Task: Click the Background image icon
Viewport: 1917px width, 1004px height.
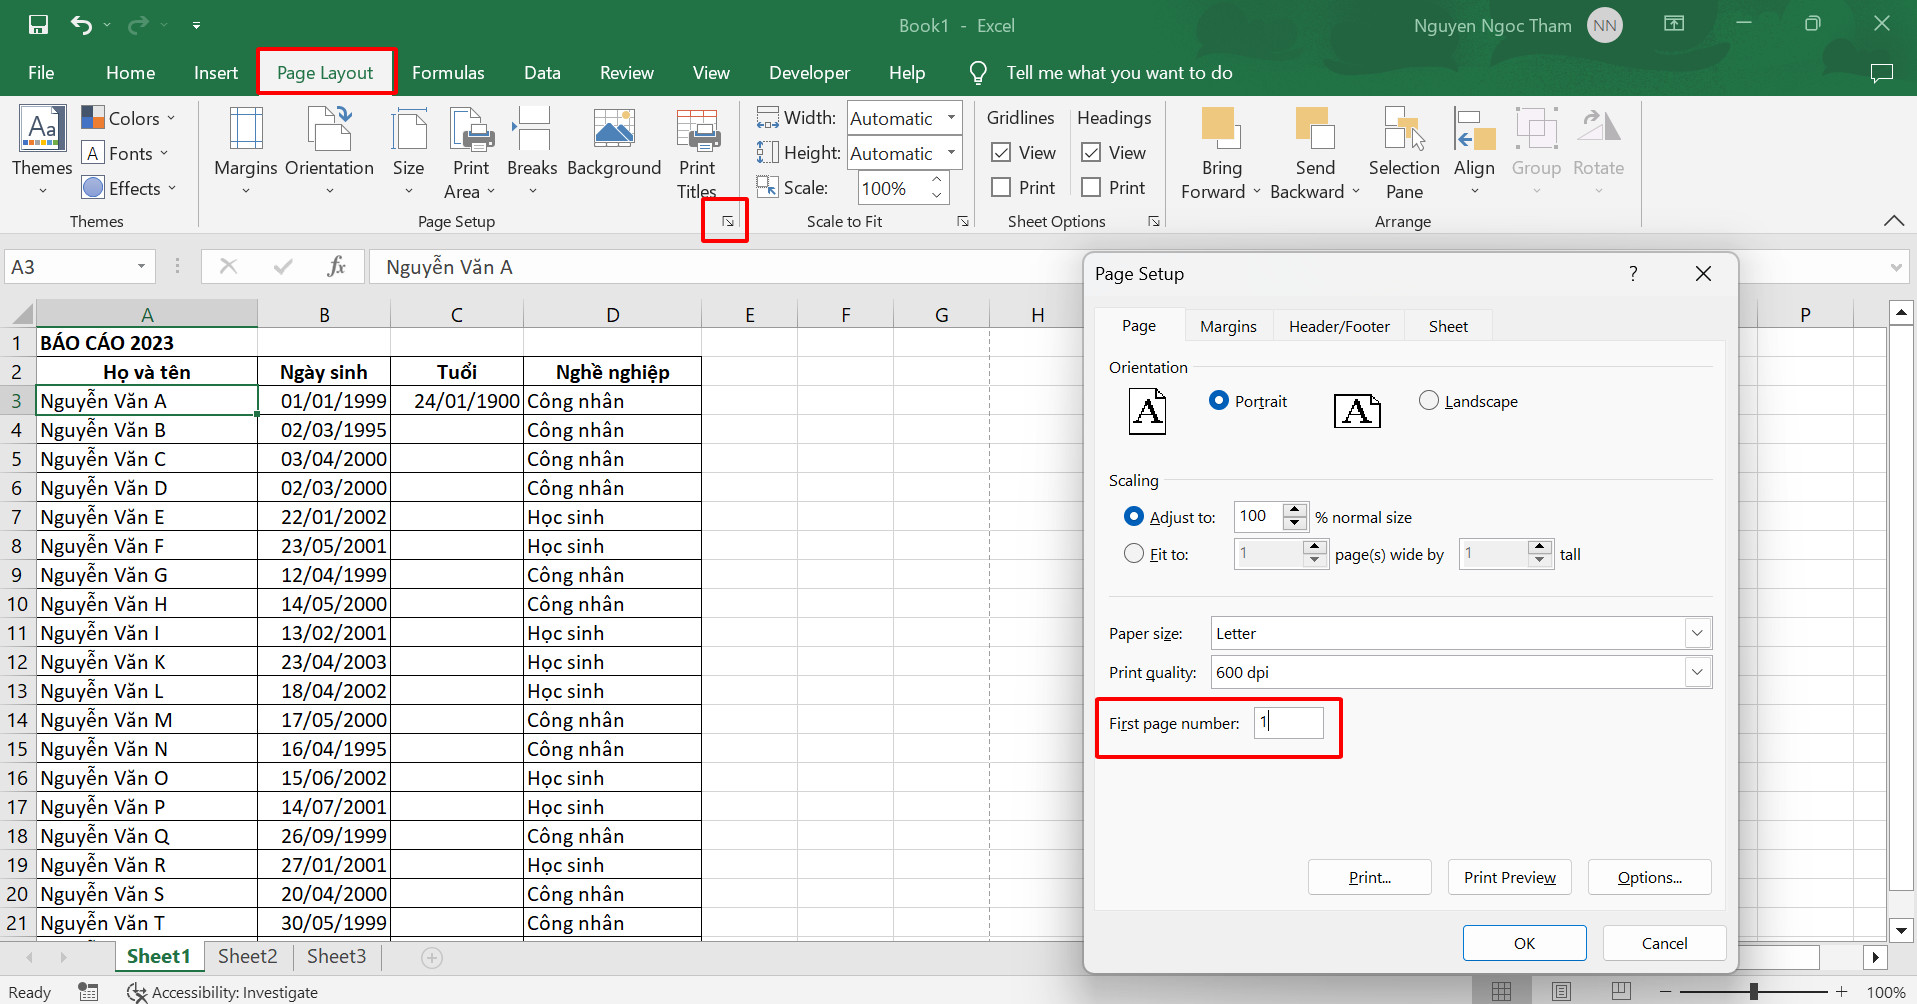Action: tap(613, 130)
